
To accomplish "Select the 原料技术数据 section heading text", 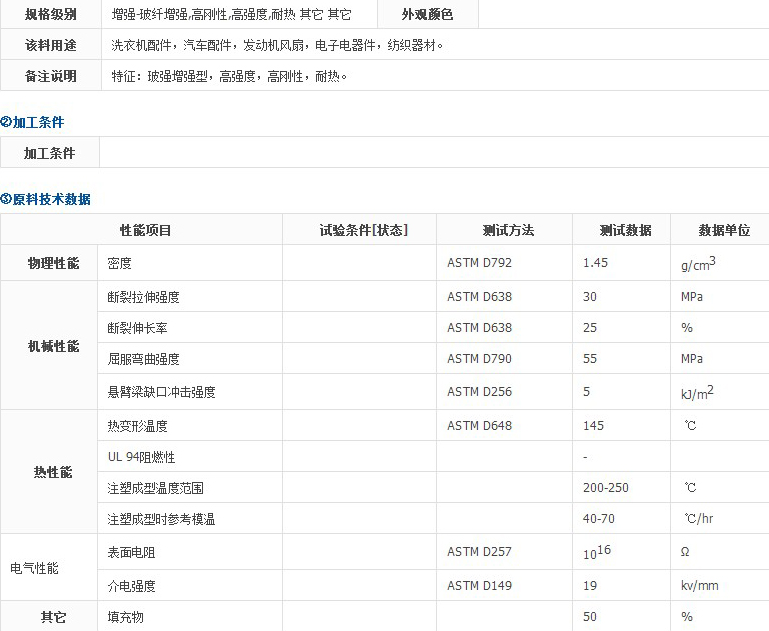I will pyautogui.click(x=51, y=199).
